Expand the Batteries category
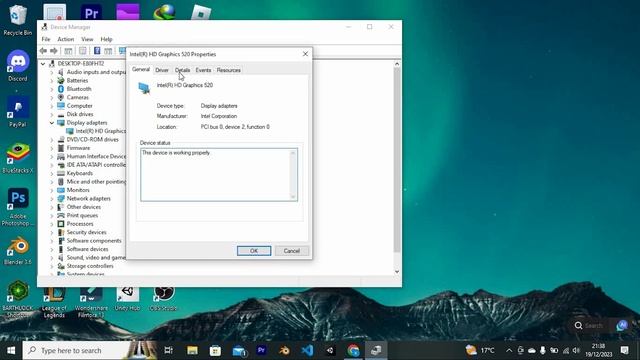Viewport: 640px width, 360px height. (52, 81)
